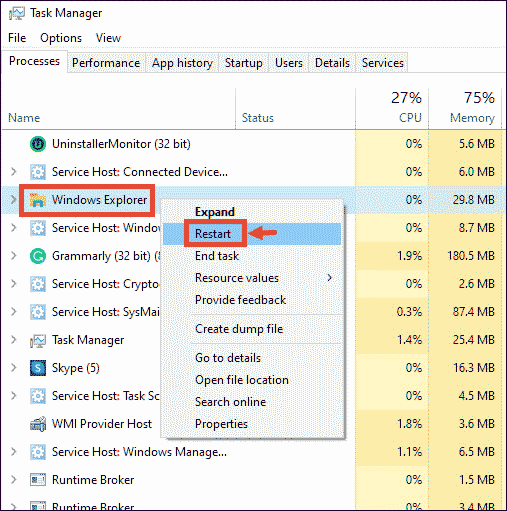Expand the Grammarly (32 bit) process group

[x=13, y=256]
